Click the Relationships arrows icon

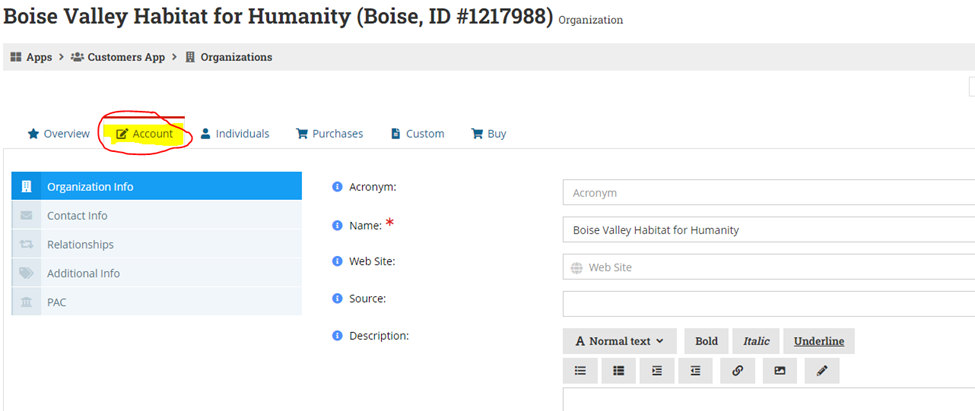26,244
